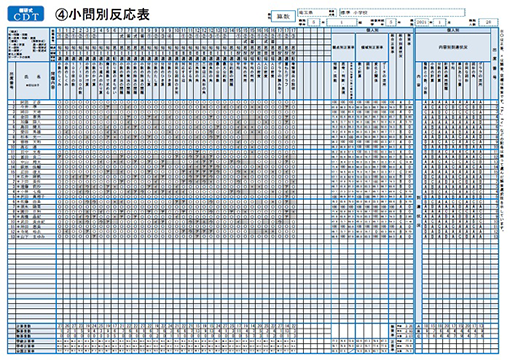This screenshot has width=510, height=360.
Task: Click the first summary row label at bottom
Action: pos(32,326)
